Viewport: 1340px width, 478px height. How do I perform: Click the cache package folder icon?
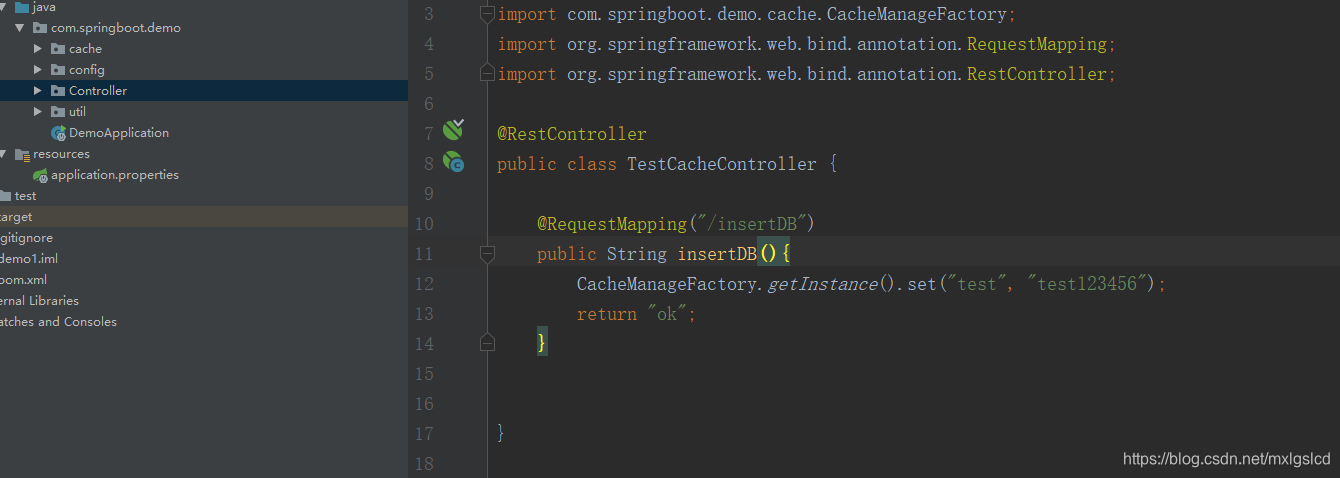coord(58,49)
